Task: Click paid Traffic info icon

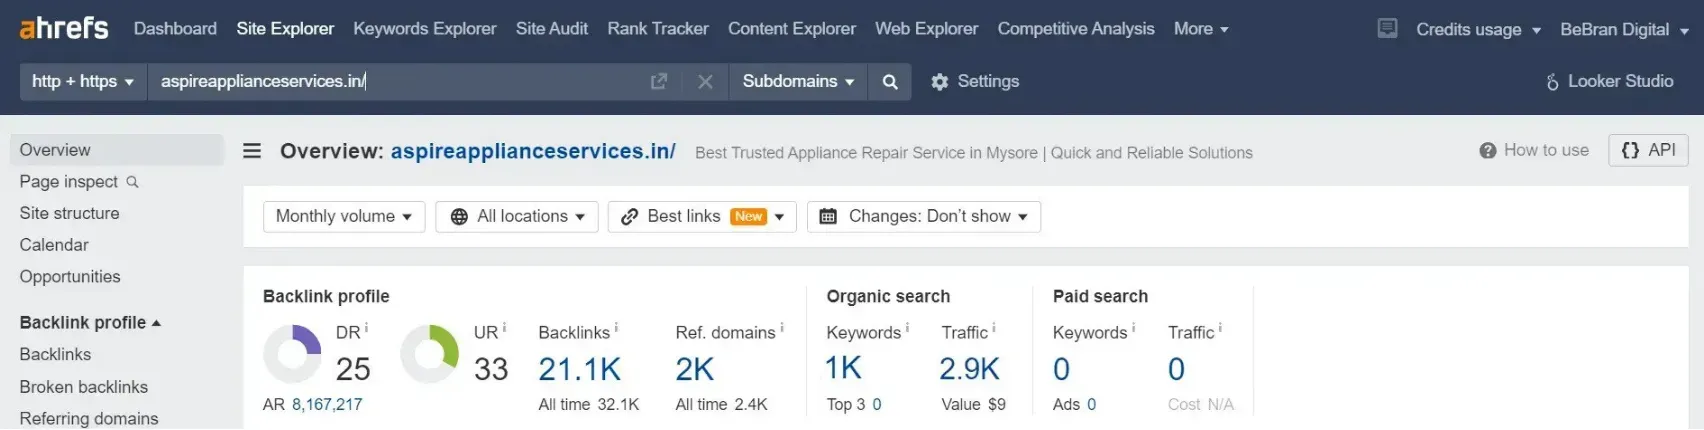Action: pos(1220,327)
